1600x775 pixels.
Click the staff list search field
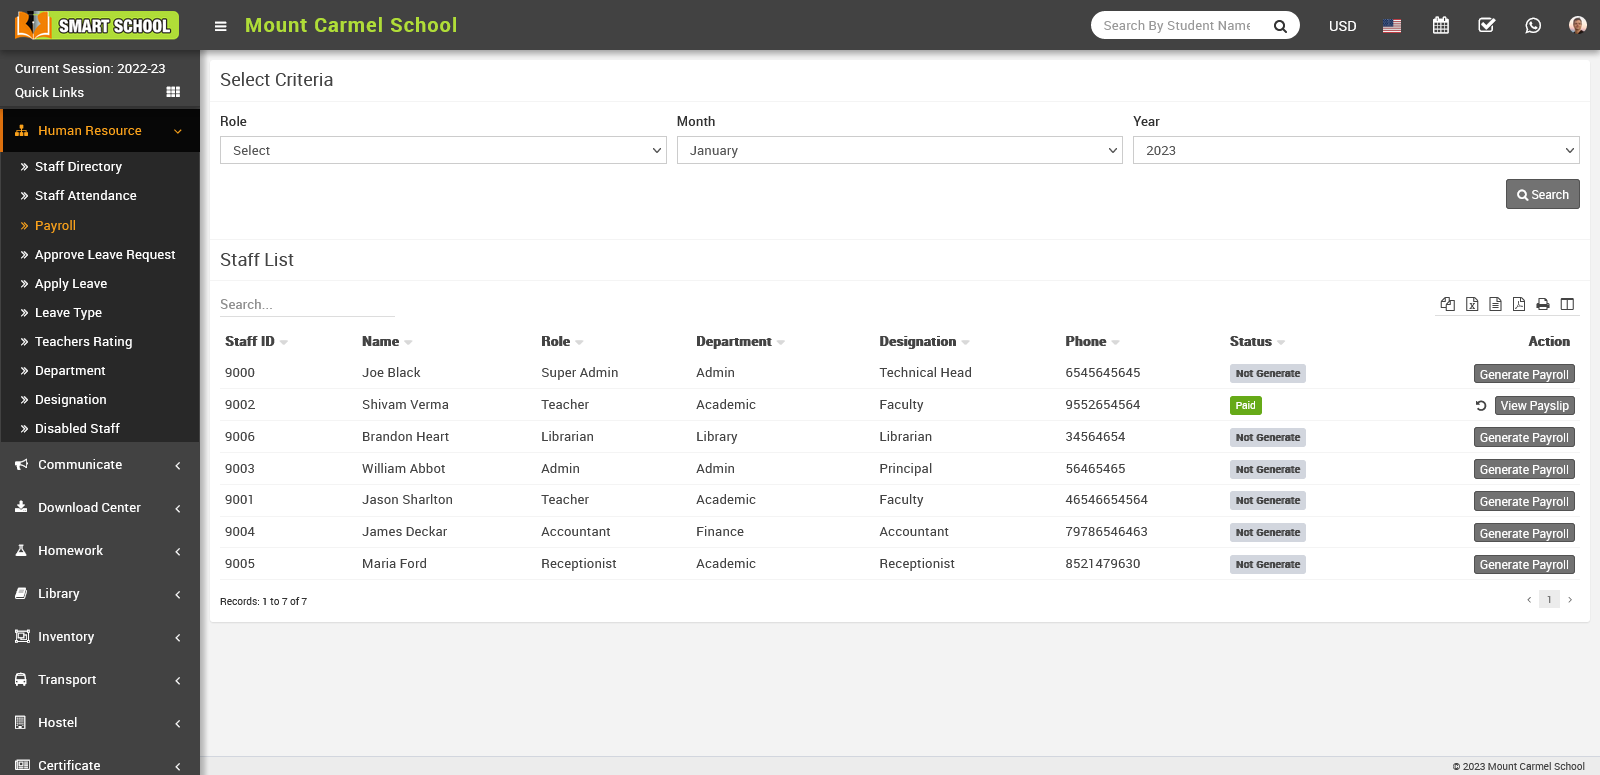(x=306, y=305)
